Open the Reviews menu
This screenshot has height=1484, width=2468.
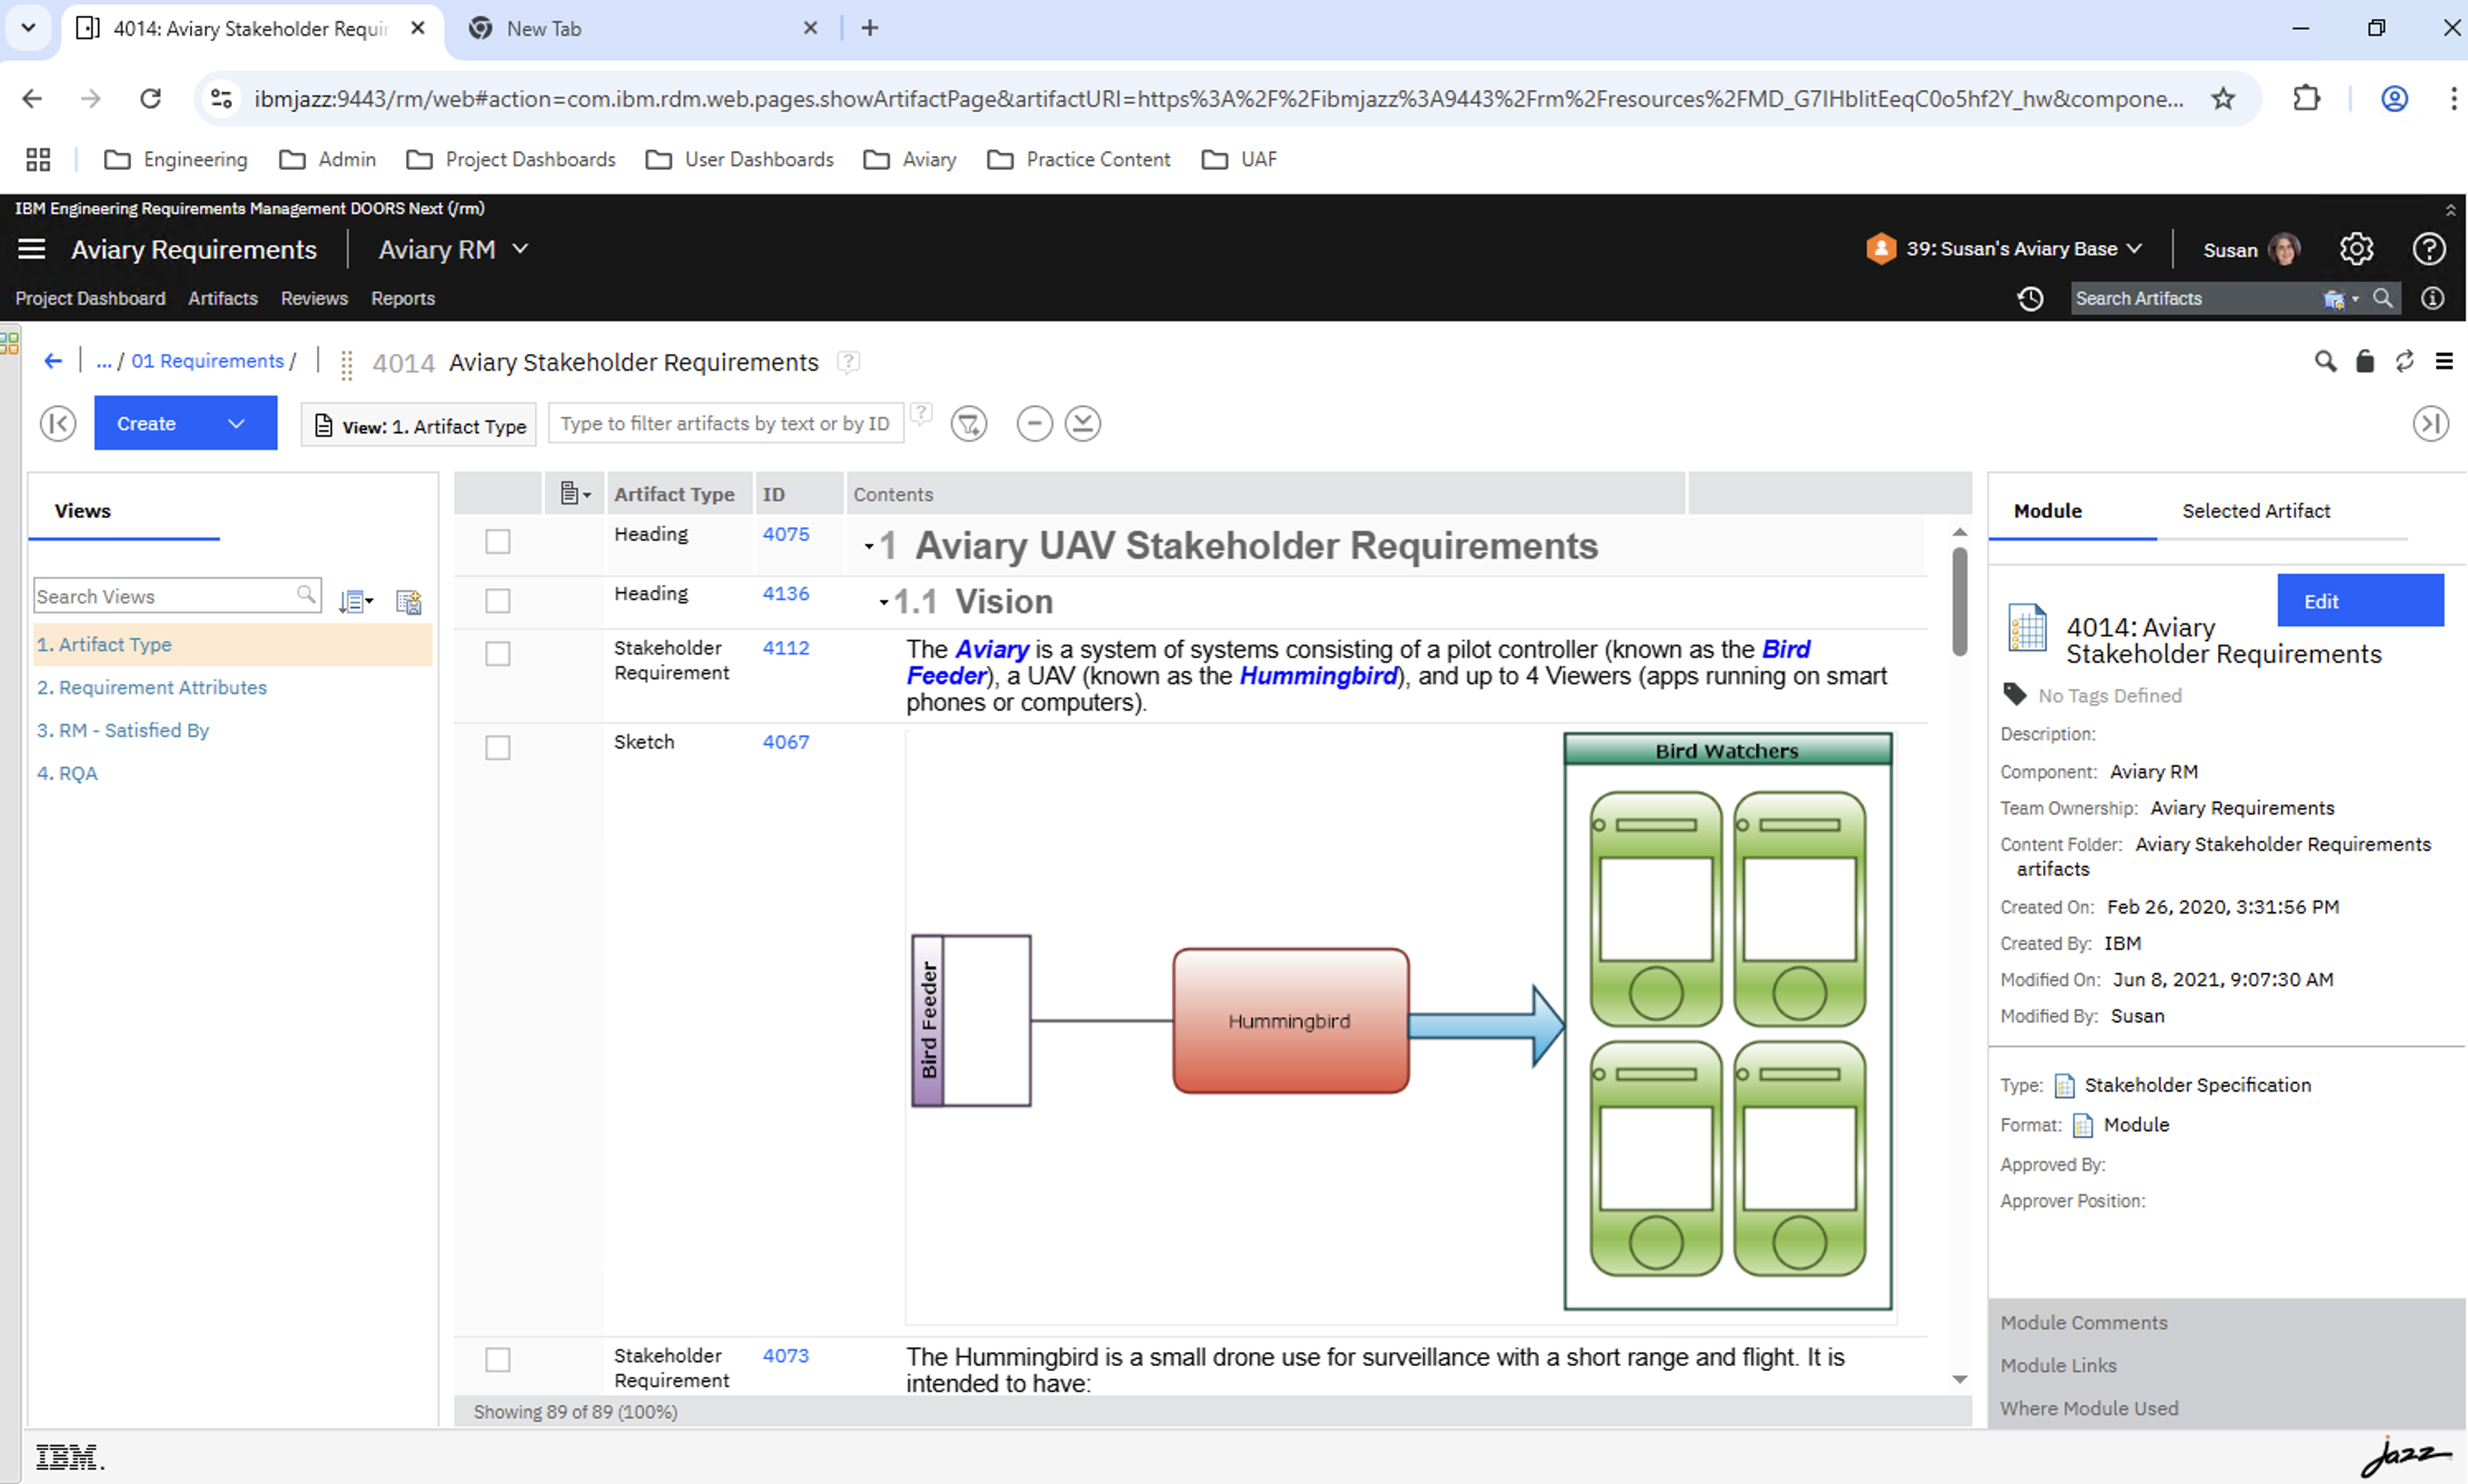pyautogui.click(x=314, y=298)
